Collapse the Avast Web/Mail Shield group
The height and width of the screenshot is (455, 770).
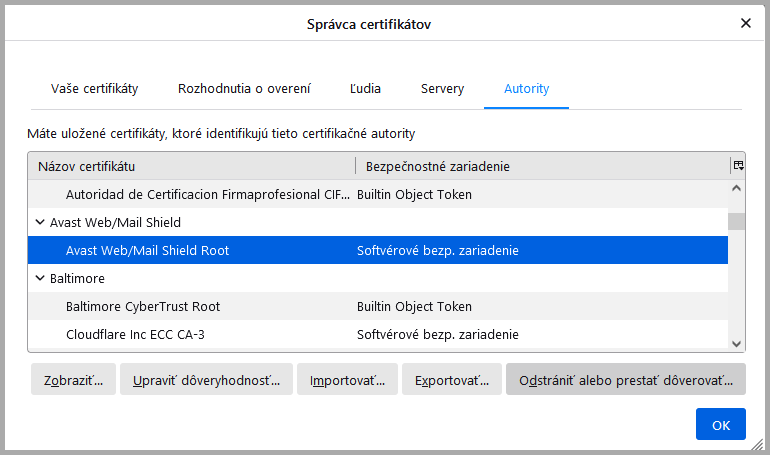(x=40, y=222)
